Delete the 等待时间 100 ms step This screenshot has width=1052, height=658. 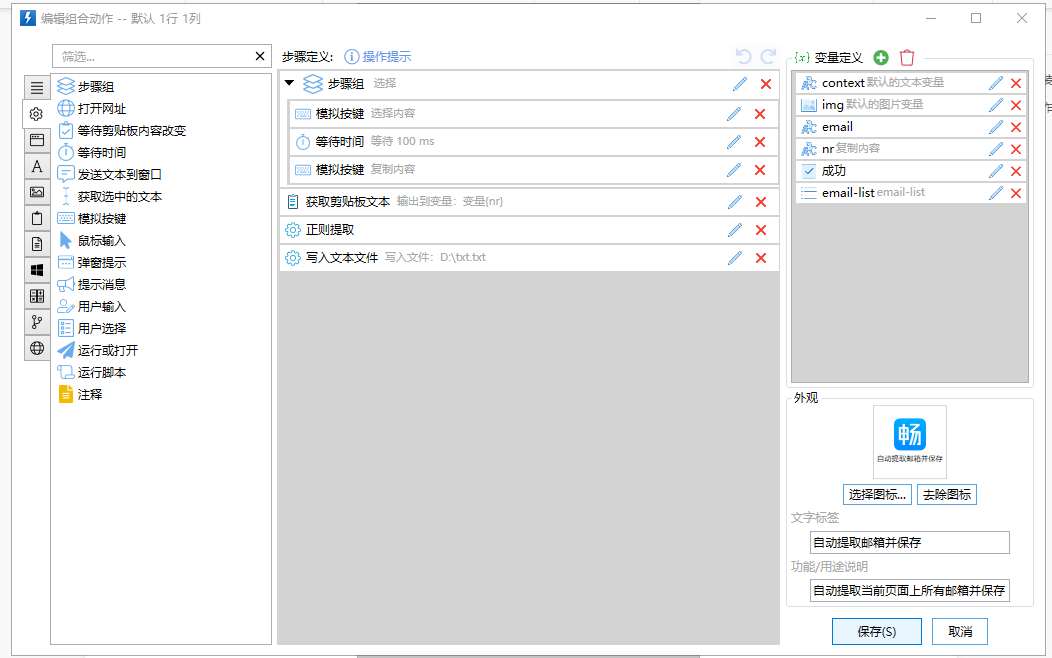759,142
